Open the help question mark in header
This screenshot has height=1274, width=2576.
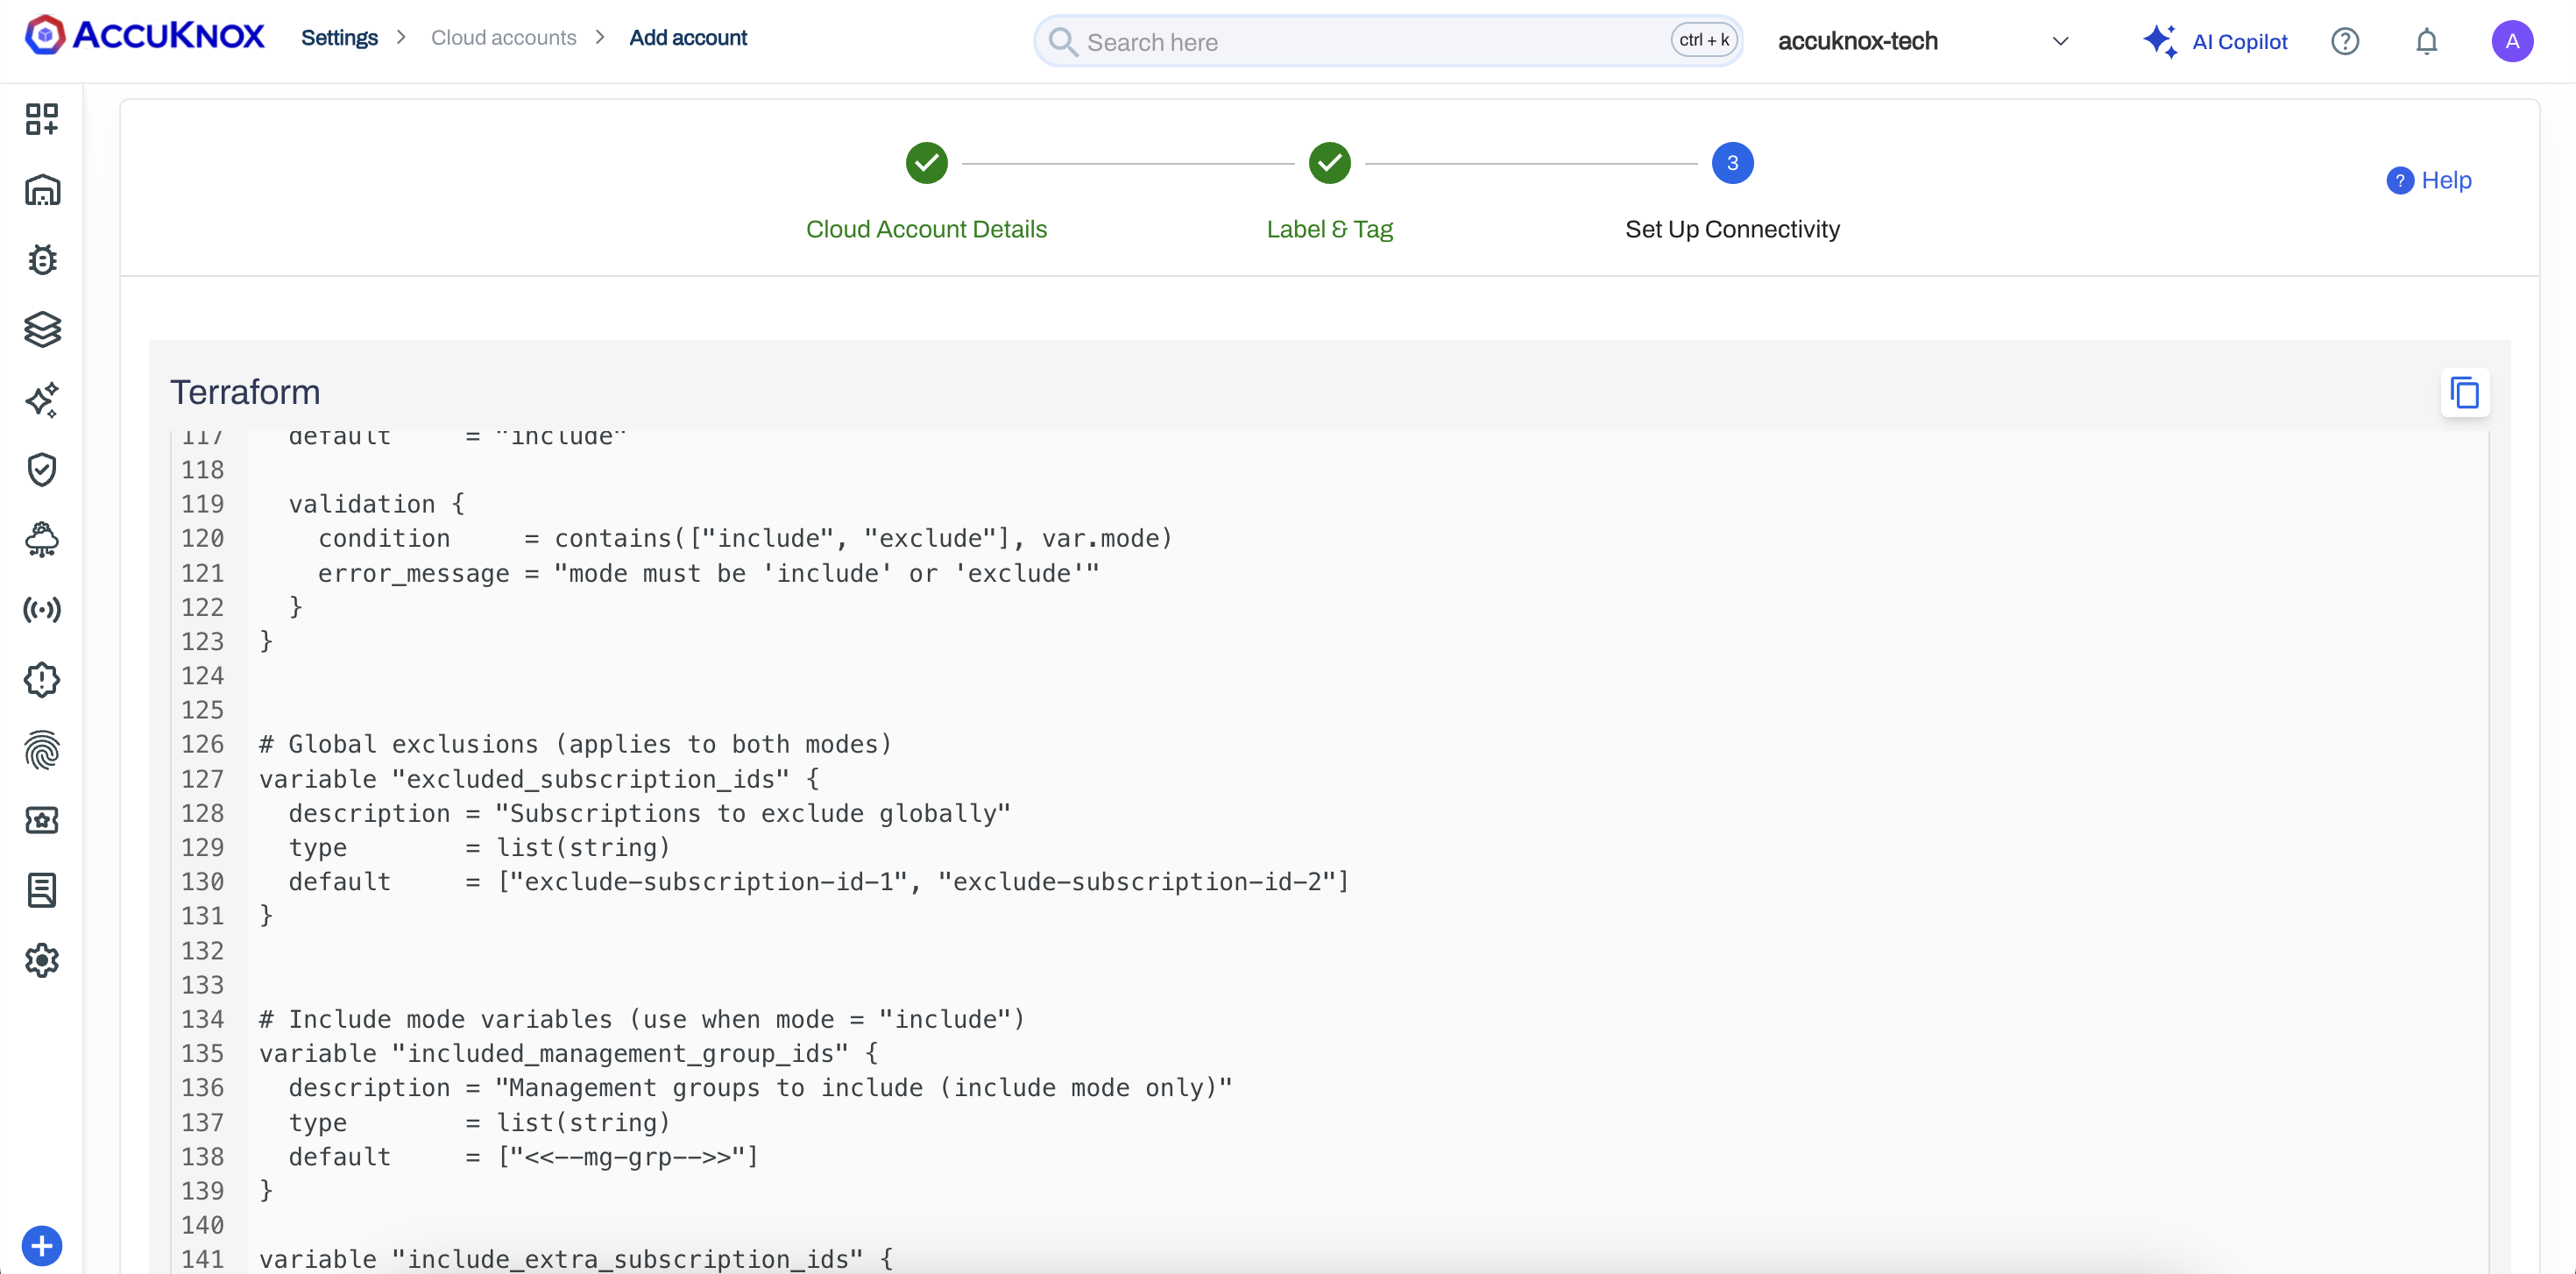click(2345, 41)
